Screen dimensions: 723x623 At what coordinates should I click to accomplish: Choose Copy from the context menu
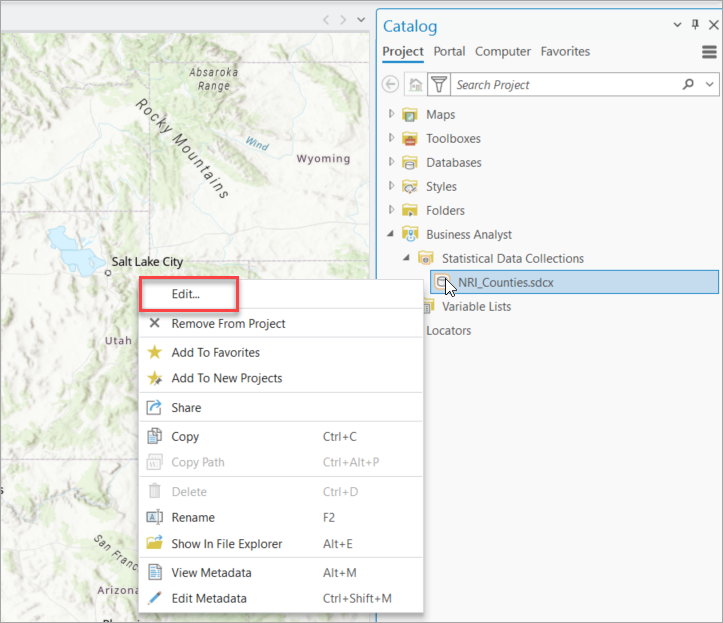pos(281,437)
